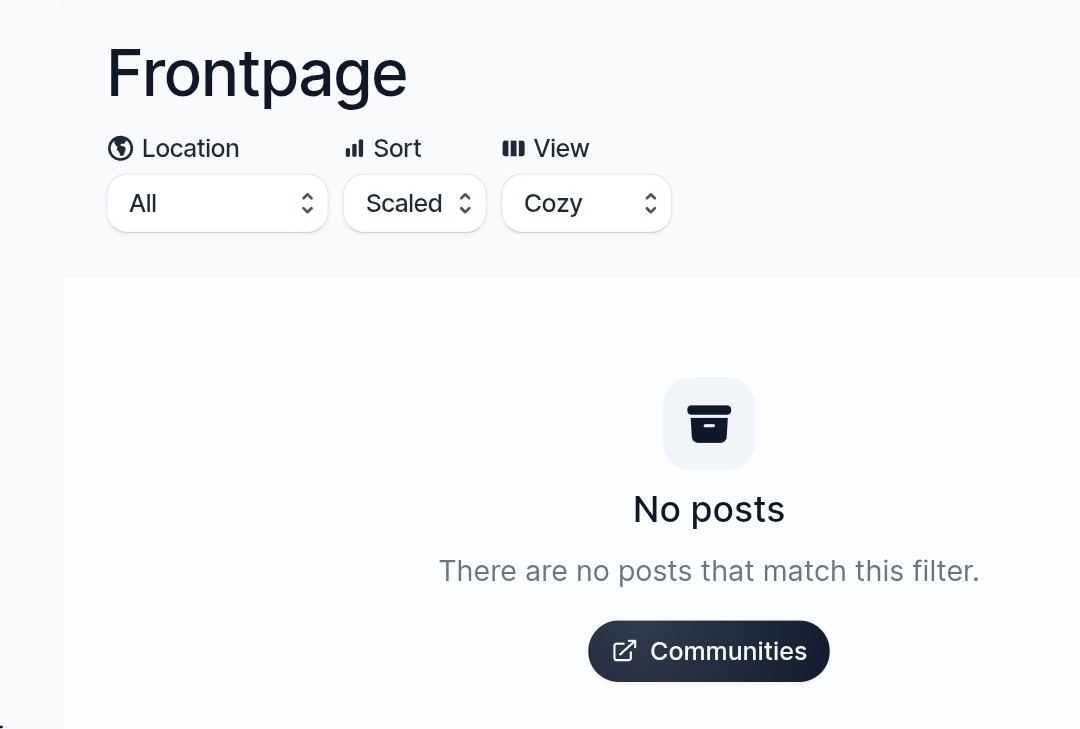1080x729 pixels.
Task: Click the Location label text
Action: click(x=190, y=149)
